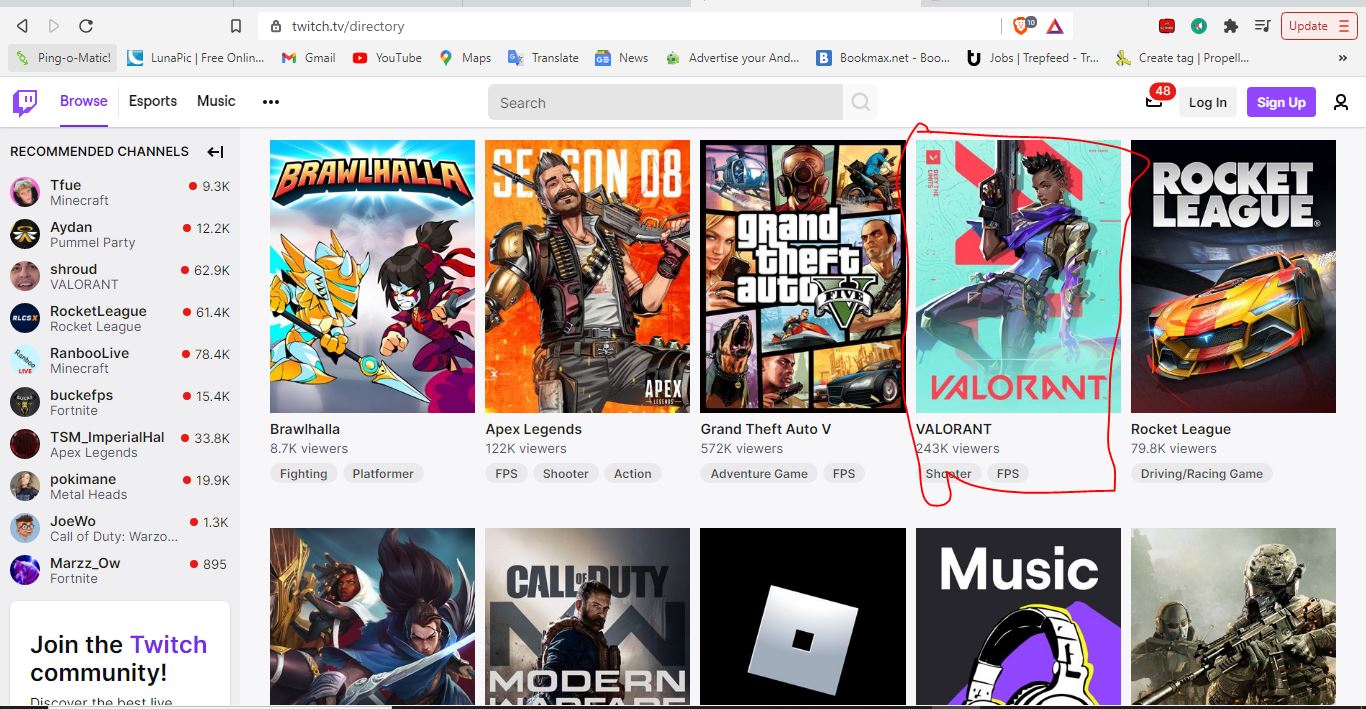Screen dimensions: 1366x709
Task: Open the media playlist control icon
Action: pyautogui.click(x=1263, y=26)
